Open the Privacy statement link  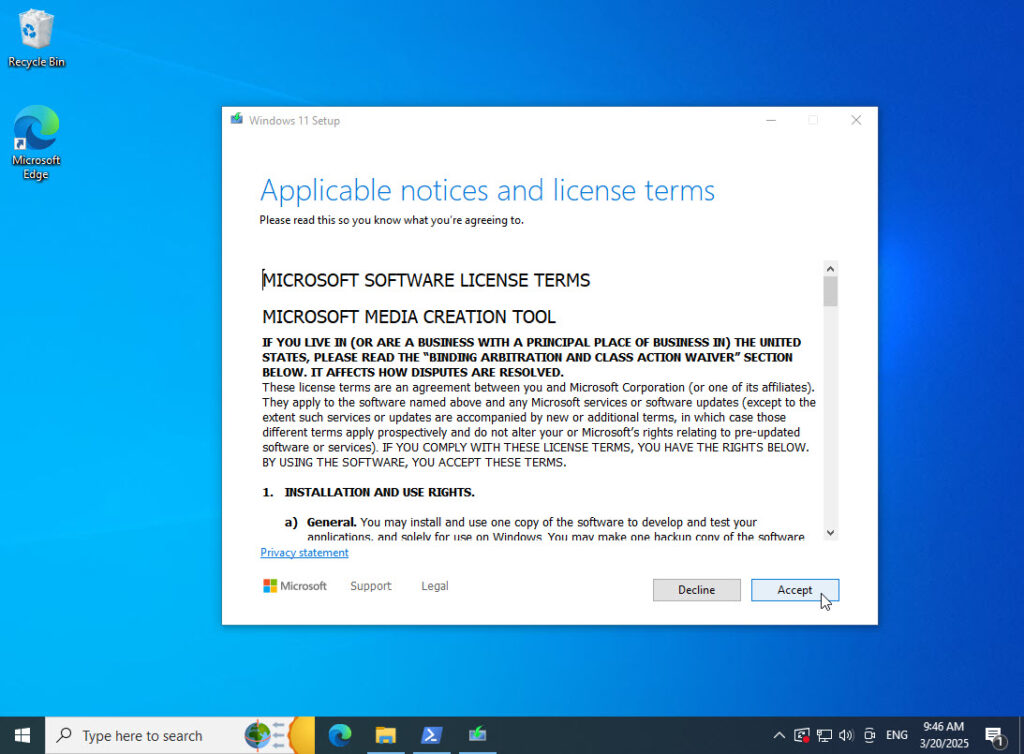[x=304, y=552]
